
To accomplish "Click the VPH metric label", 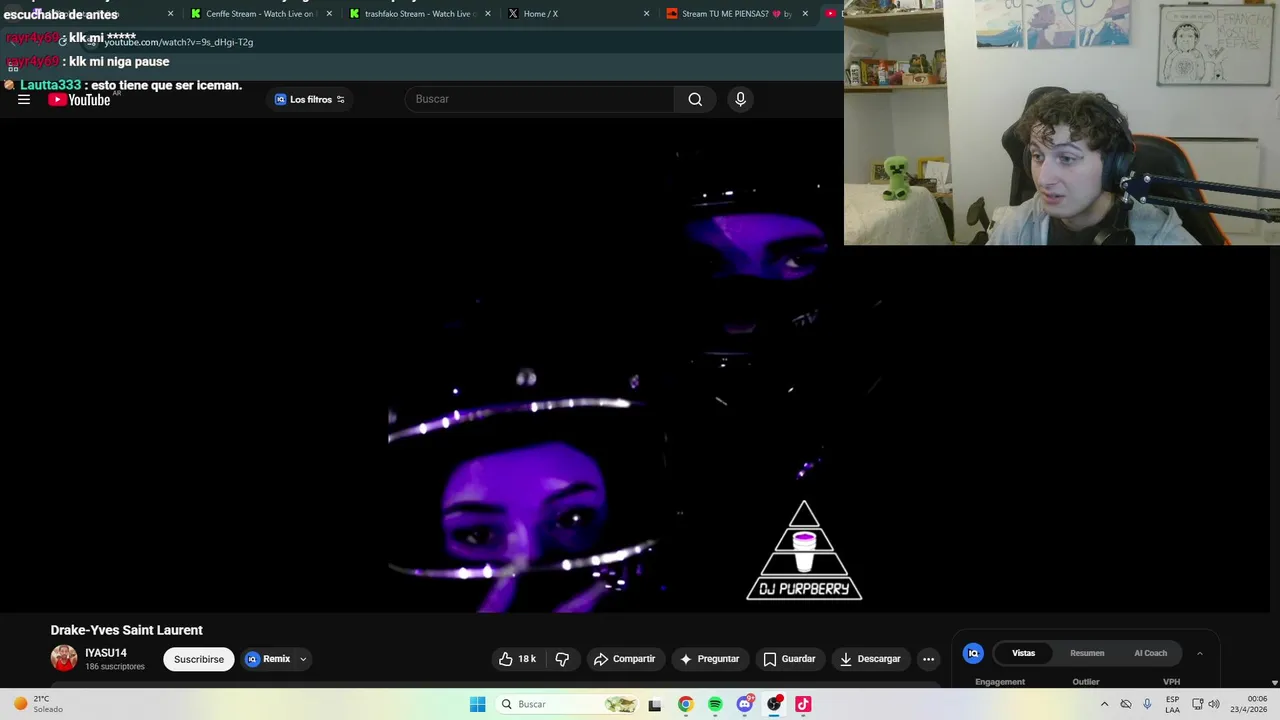I will click(x=1171, y=682).
